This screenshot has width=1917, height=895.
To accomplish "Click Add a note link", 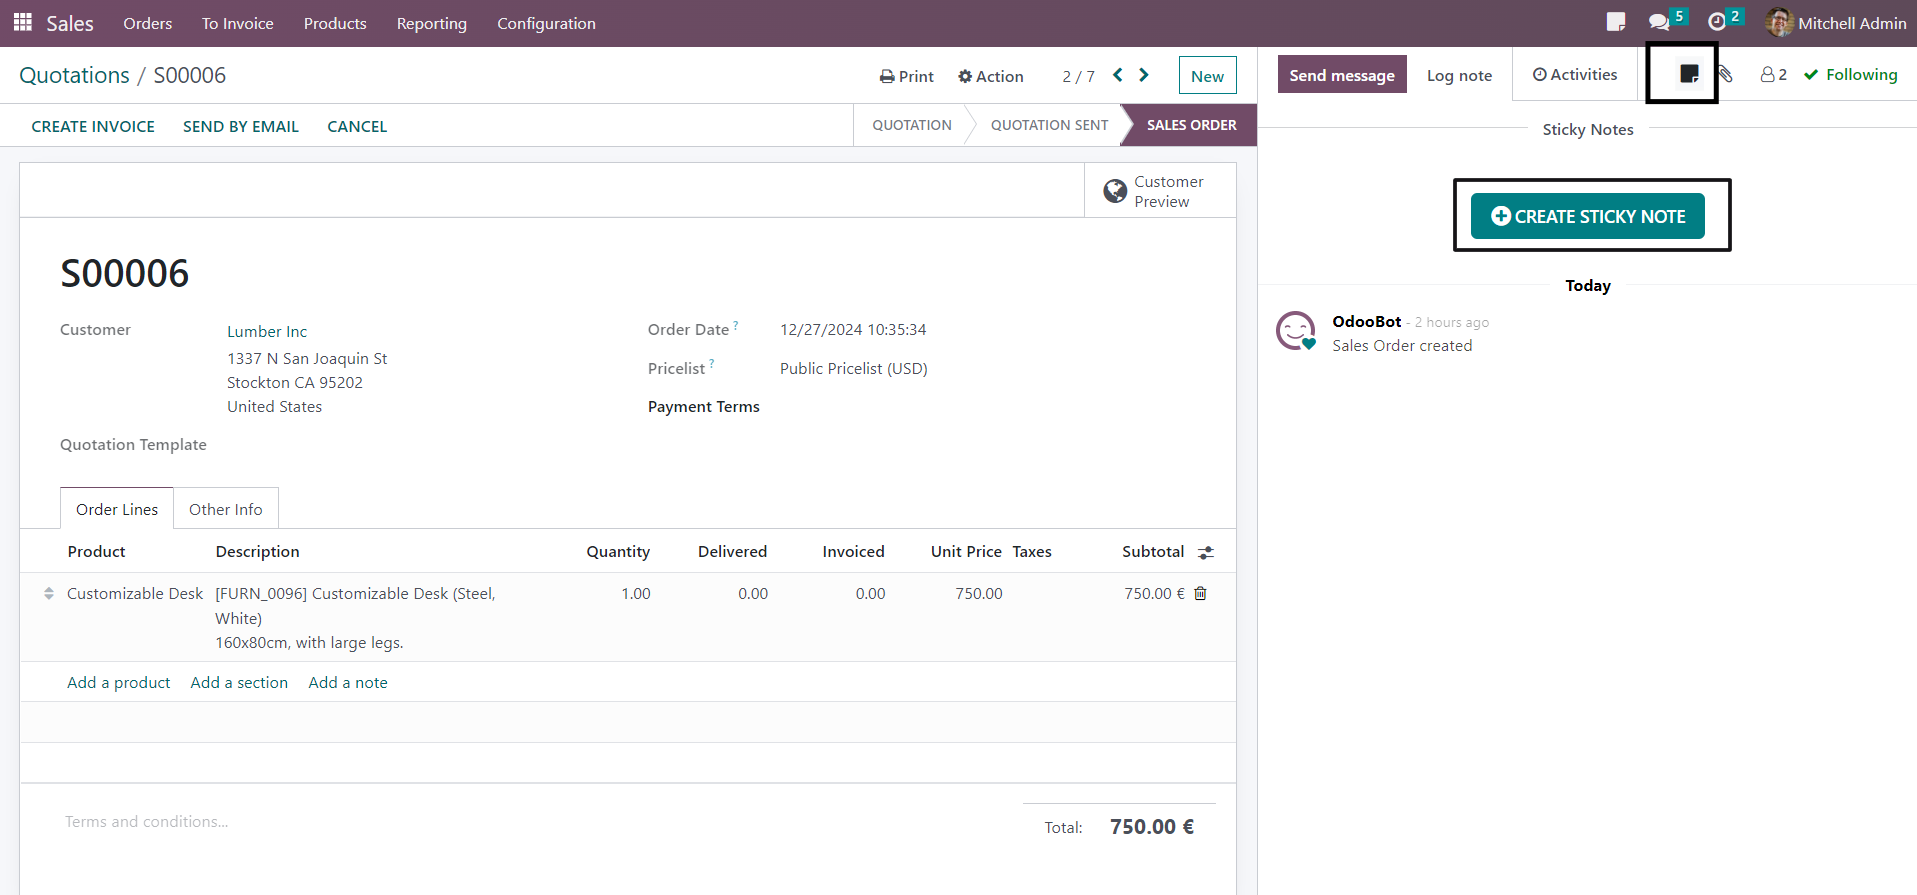I will point(348,682).
